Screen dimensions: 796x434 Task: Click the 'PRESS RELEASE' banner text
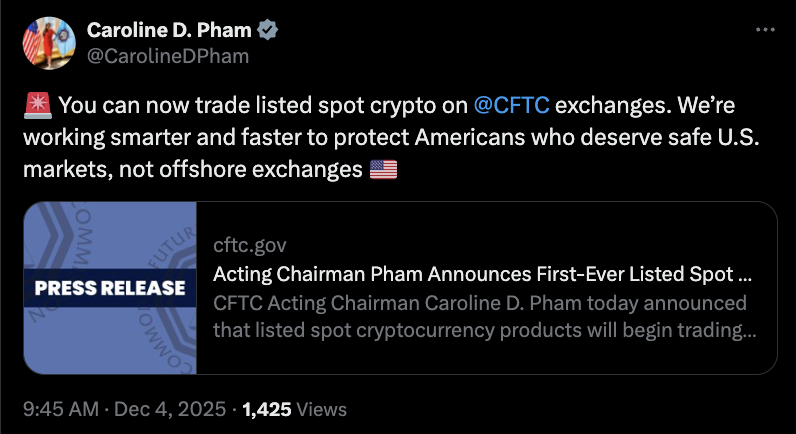pos(110,288)
